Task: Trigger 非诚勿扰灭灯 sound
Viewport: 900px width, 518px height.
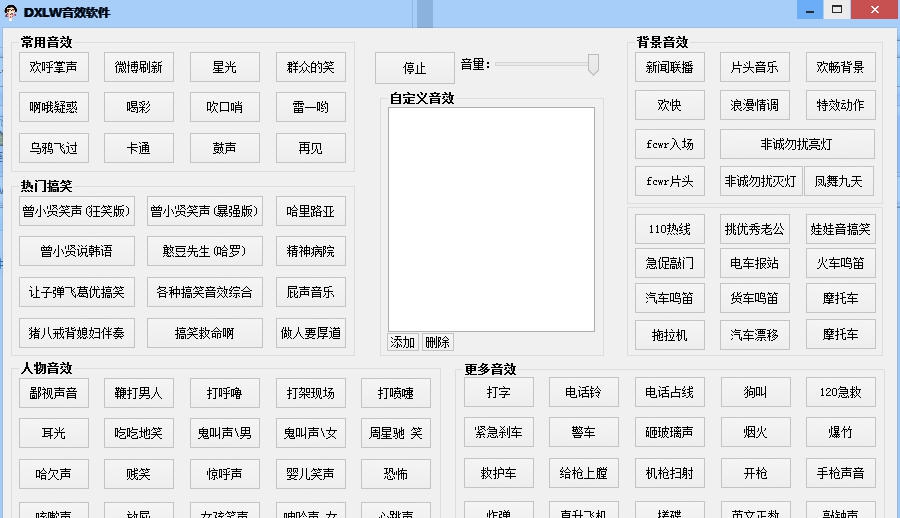Action: [x=761, y=181]
